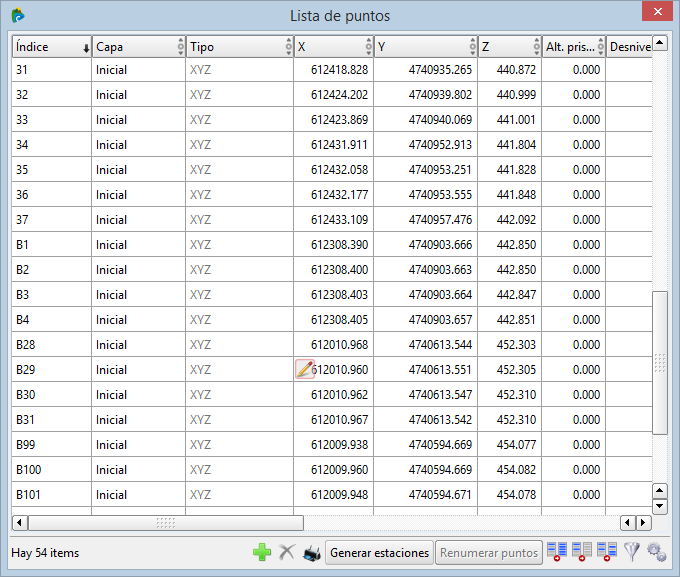The height and width of the screenshot is (577, 680).
Task: Click the rightmost horizontal scroll right arrow
Action: coord(644,523)
